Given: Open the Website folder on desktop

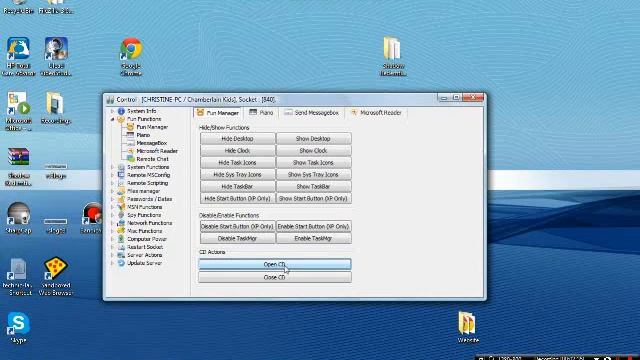Looking at the screenshot, I should 467,327.
